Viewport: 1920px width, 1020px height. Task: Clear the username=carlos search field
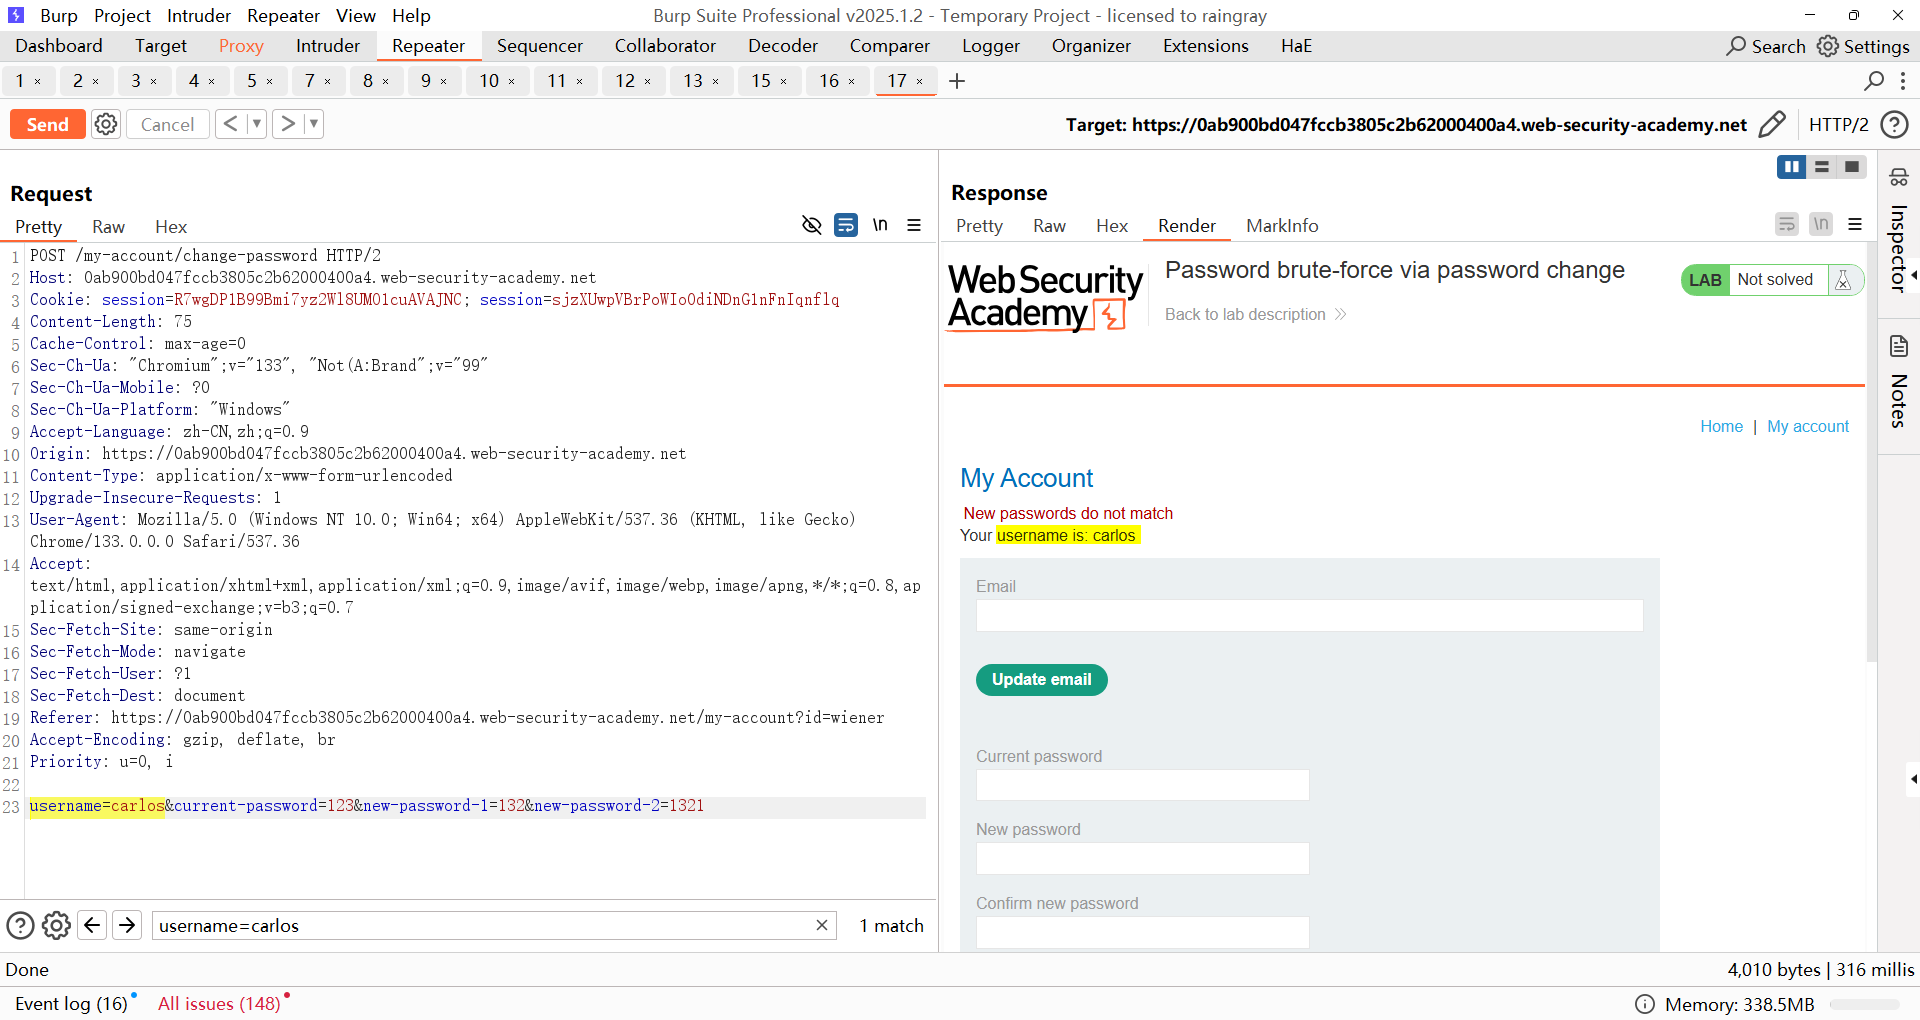click(x=821, y=926)
